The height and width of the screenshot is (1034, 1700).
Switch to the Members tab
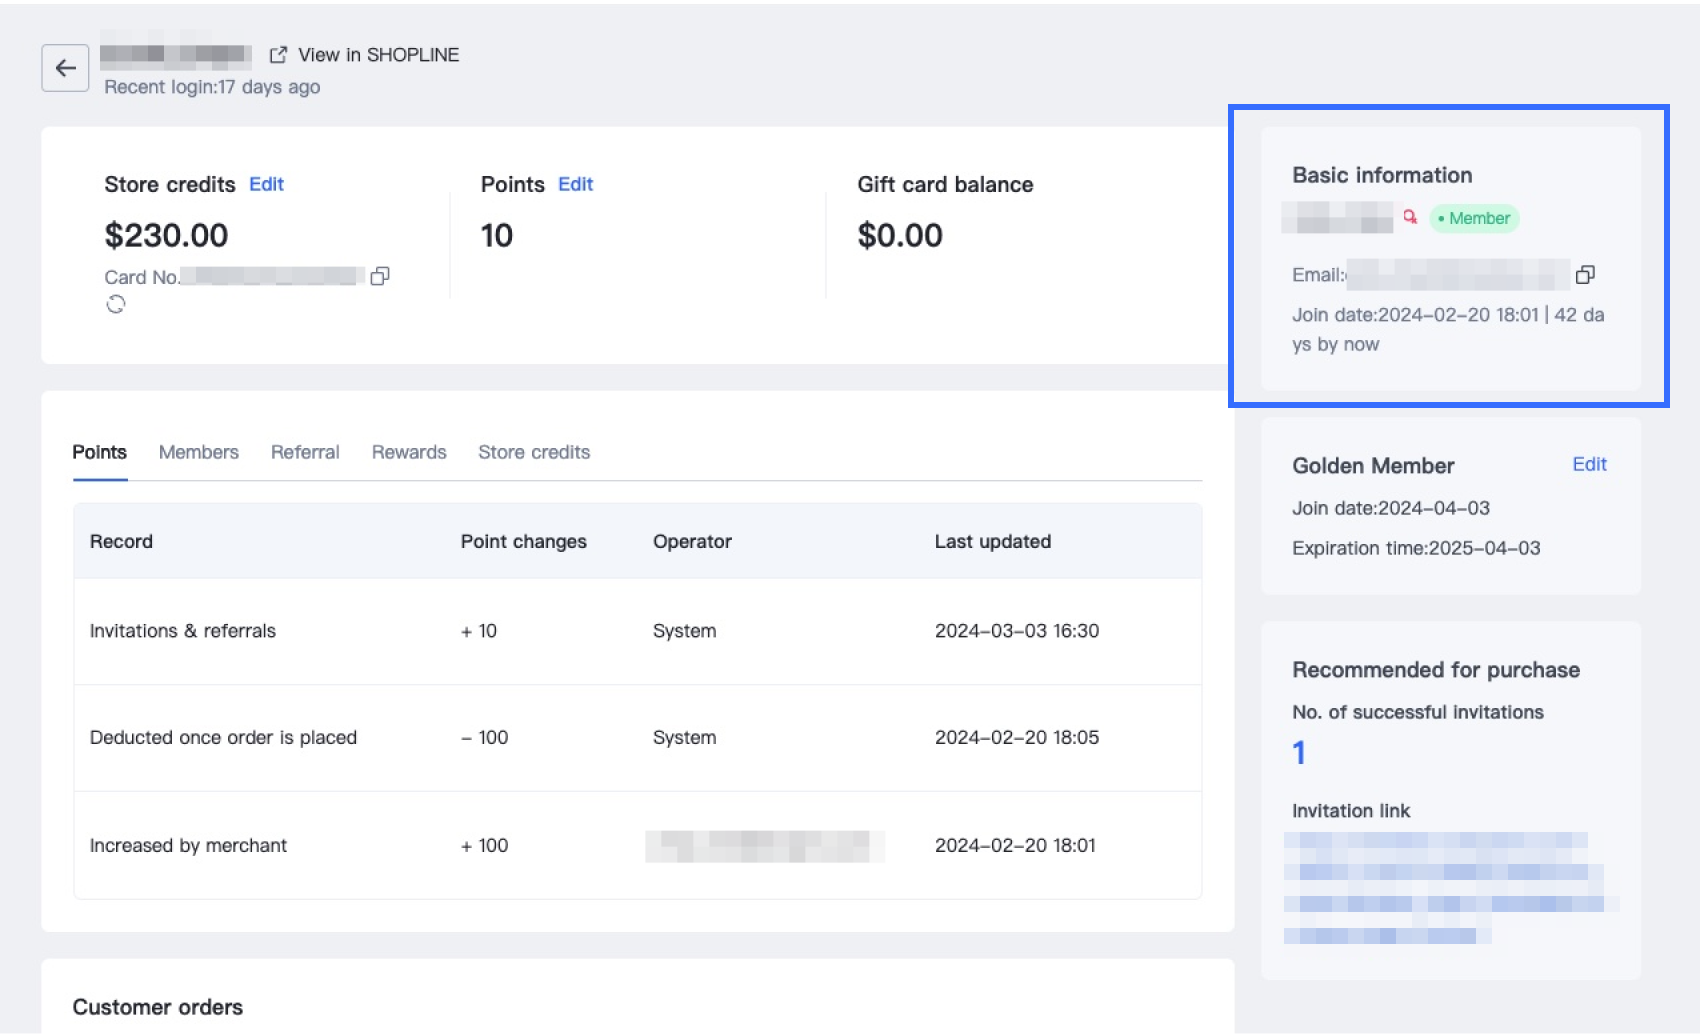coord(198,452)
